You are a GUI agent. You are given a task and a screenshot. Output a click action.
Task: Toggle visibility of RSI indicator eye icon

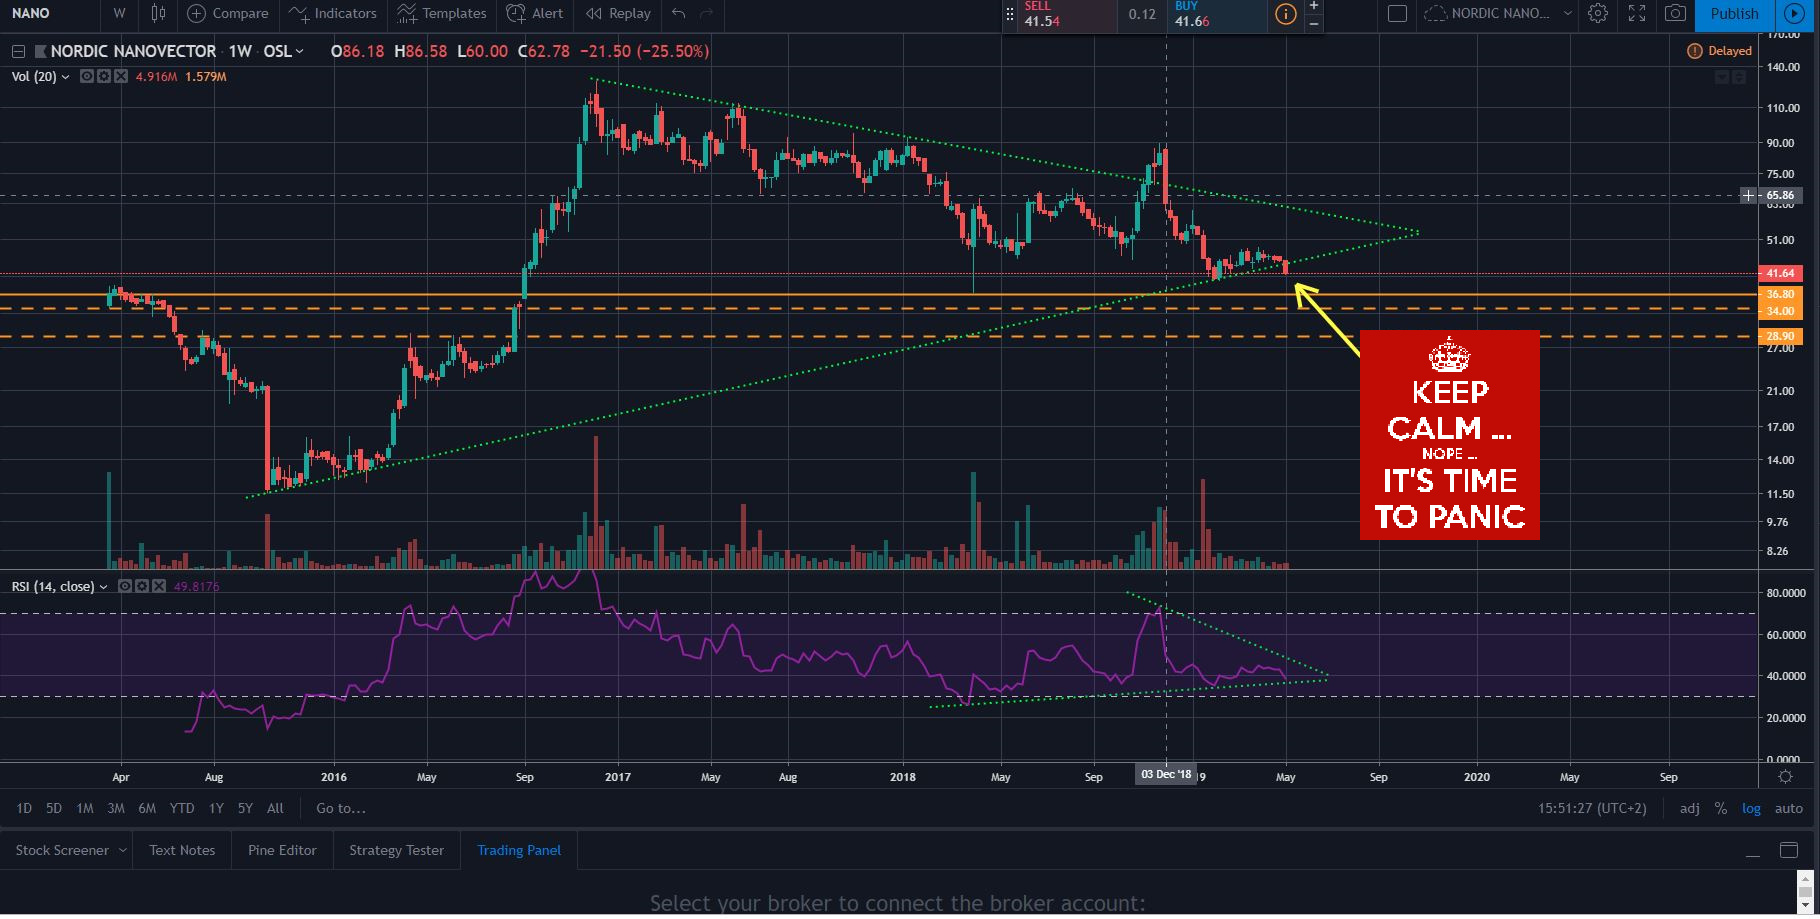tap(125, 587)
